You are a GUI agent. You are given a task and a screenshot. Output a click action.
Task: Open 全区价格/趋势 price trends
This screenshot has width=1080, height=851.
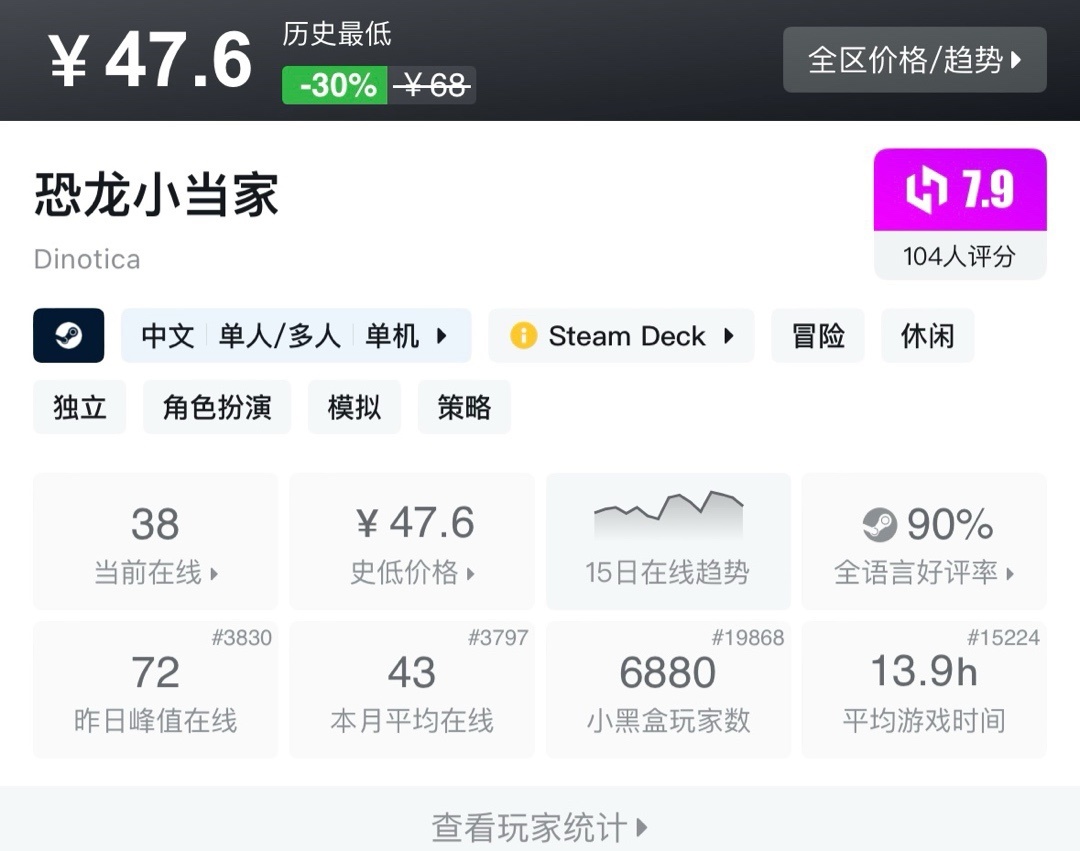click(915, 60)
